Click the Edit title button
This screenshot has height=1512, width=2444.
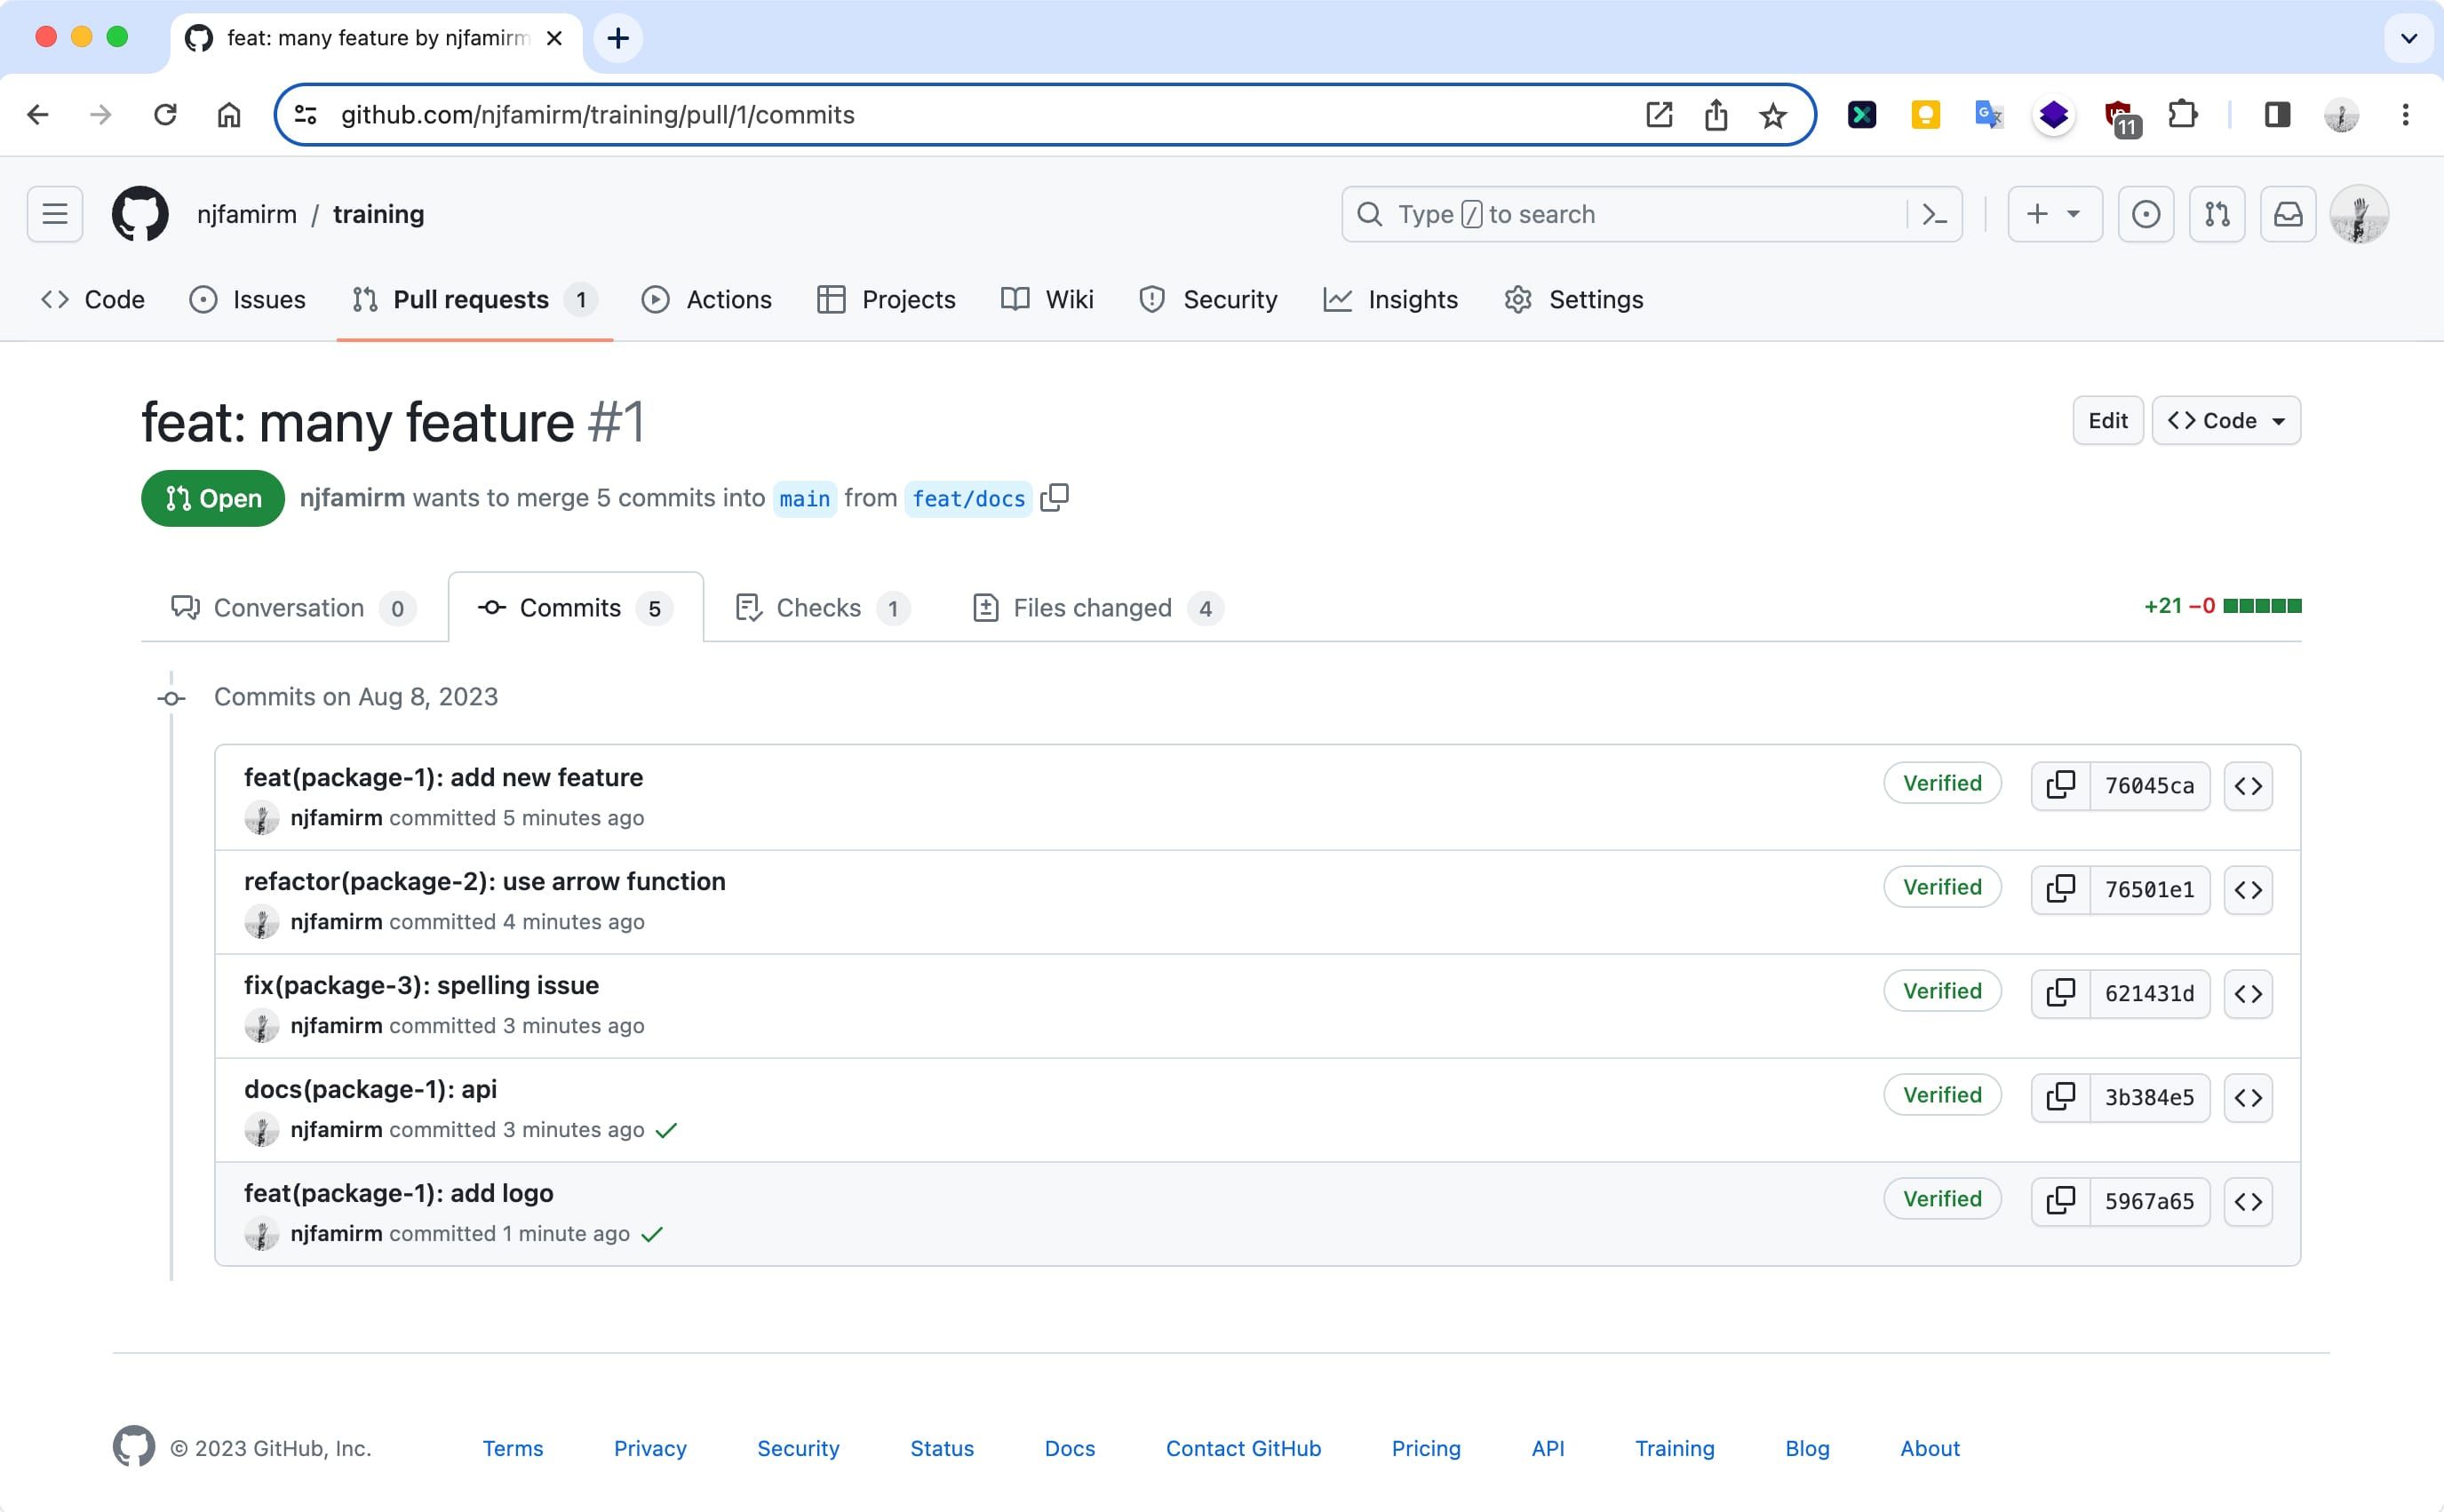[2107, 421]
